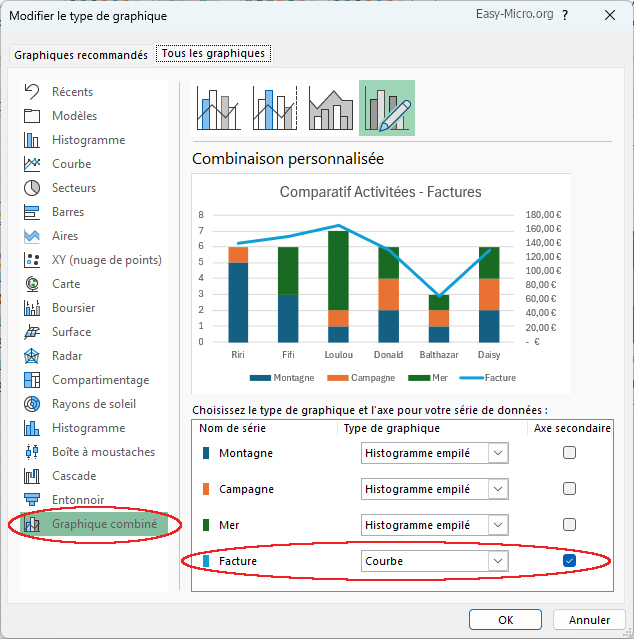
Task: Switch to Graphiques recommandés tab
Action: pyautogui.click(x=81, y=55)
